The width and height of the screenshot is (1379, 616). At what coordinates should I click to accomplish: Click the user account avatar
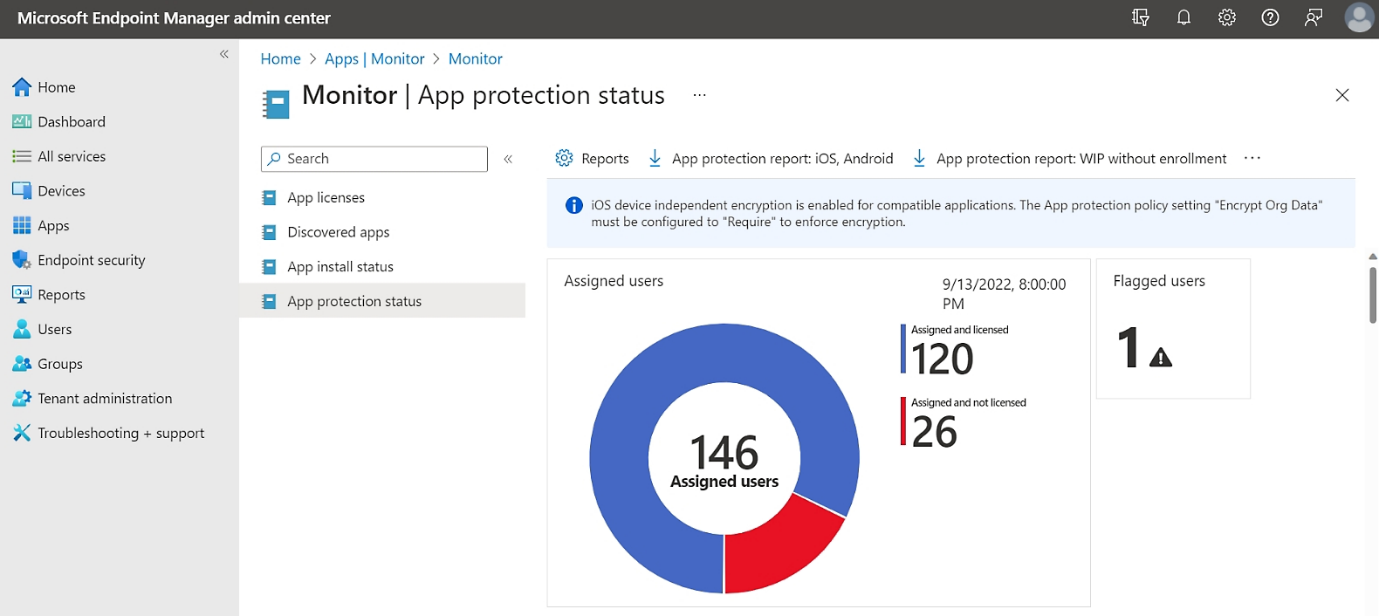pyautogui.click(x=1359, y=18)
